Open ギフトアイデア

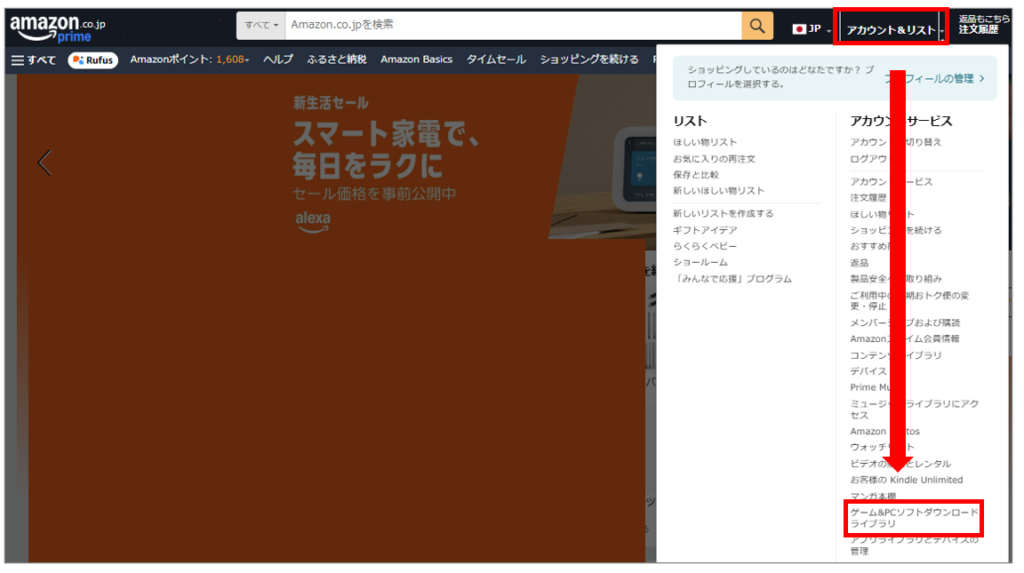pyautogui.click(x=705, y=230)
